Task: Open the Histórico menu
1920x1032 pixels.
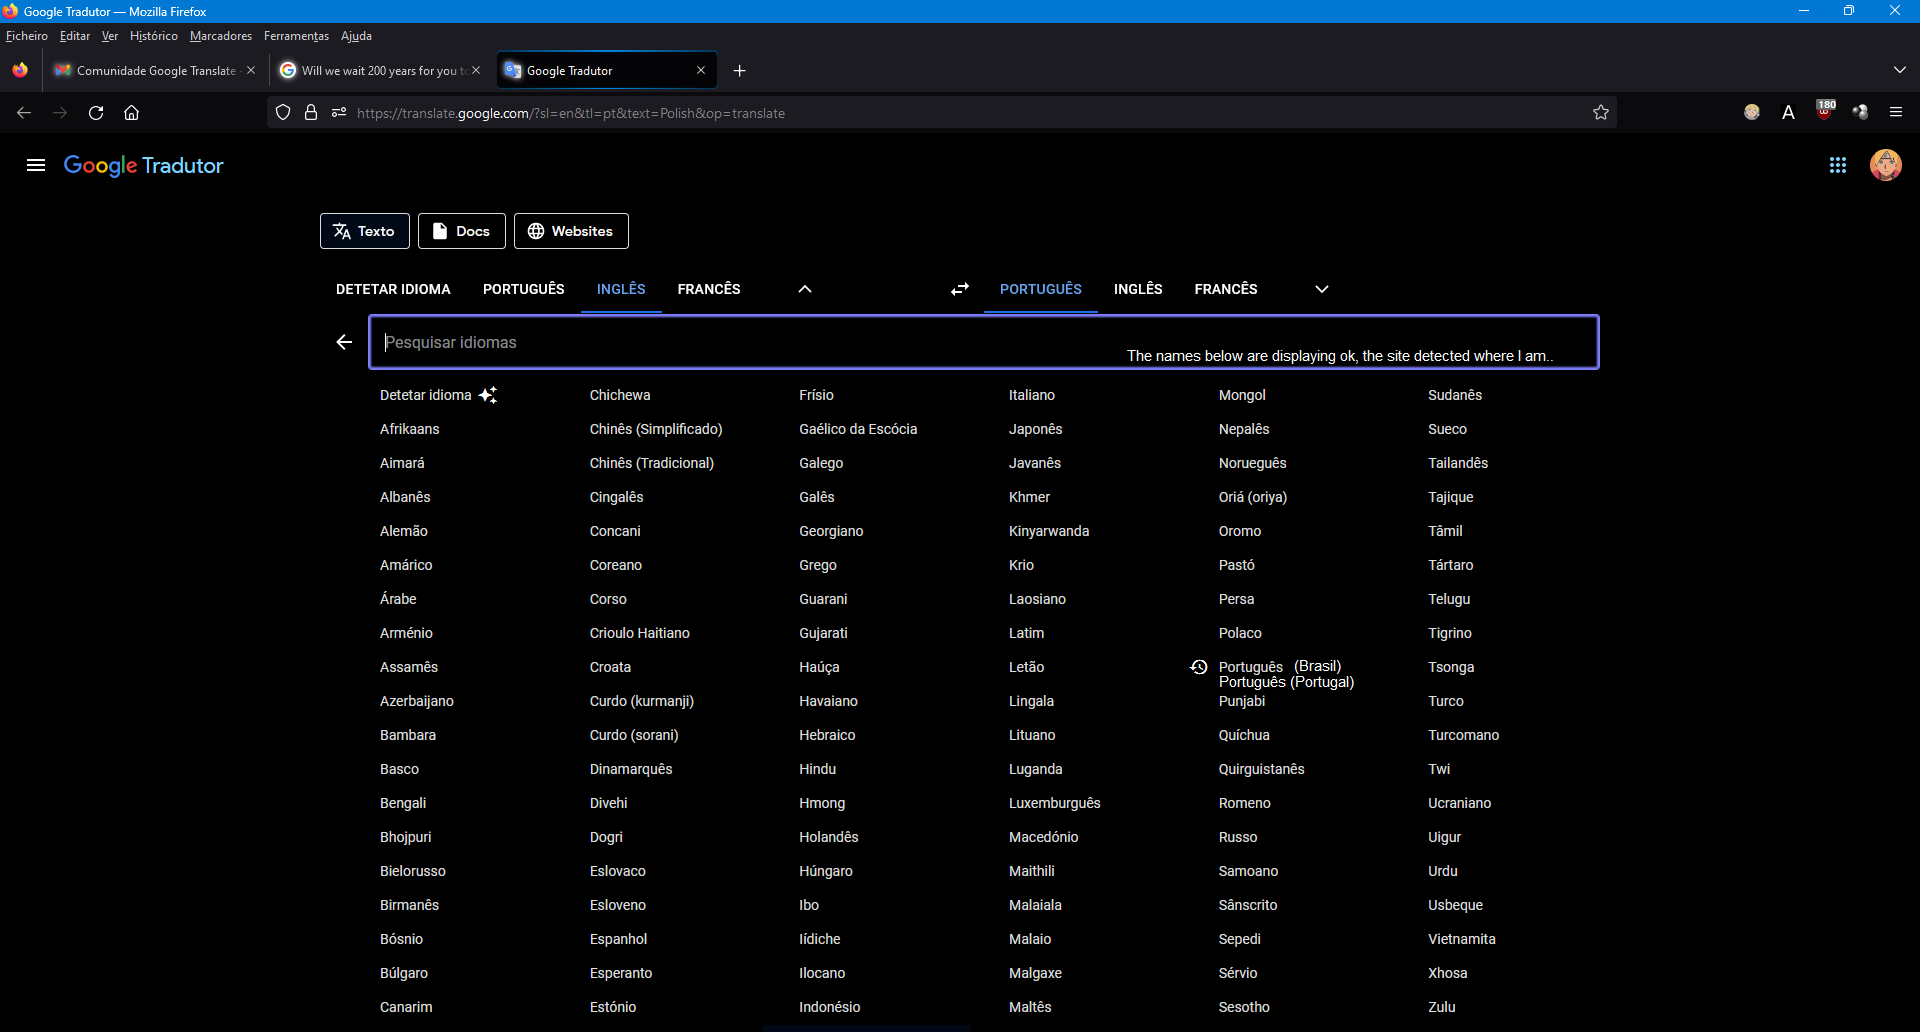Action: (x=154, y=36)
